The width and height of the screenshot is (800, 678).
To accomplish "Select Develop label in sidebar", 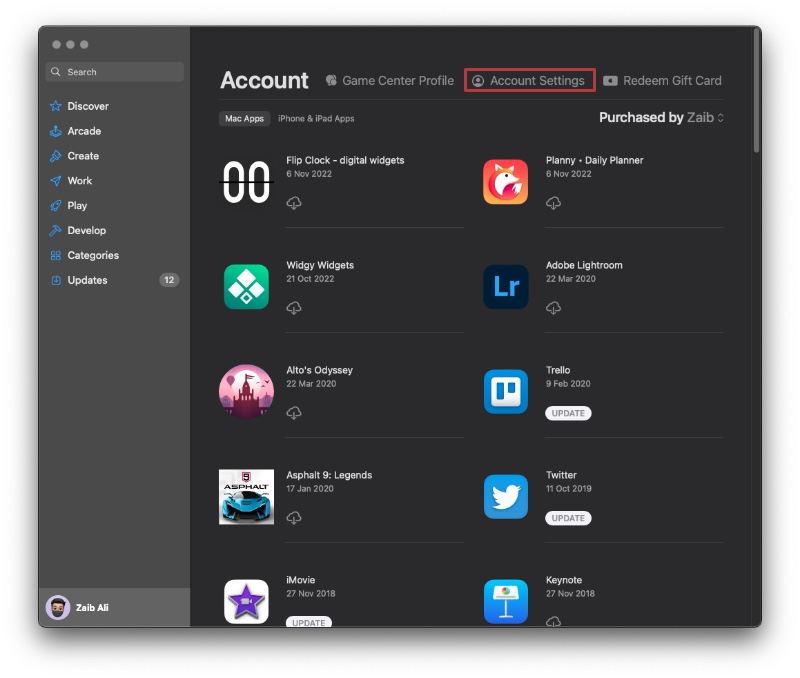I will coord(87,231).
